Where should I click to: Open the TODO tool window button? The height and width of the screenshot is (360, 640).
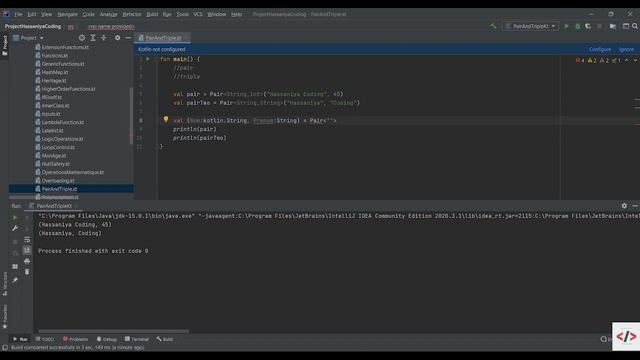45,339
